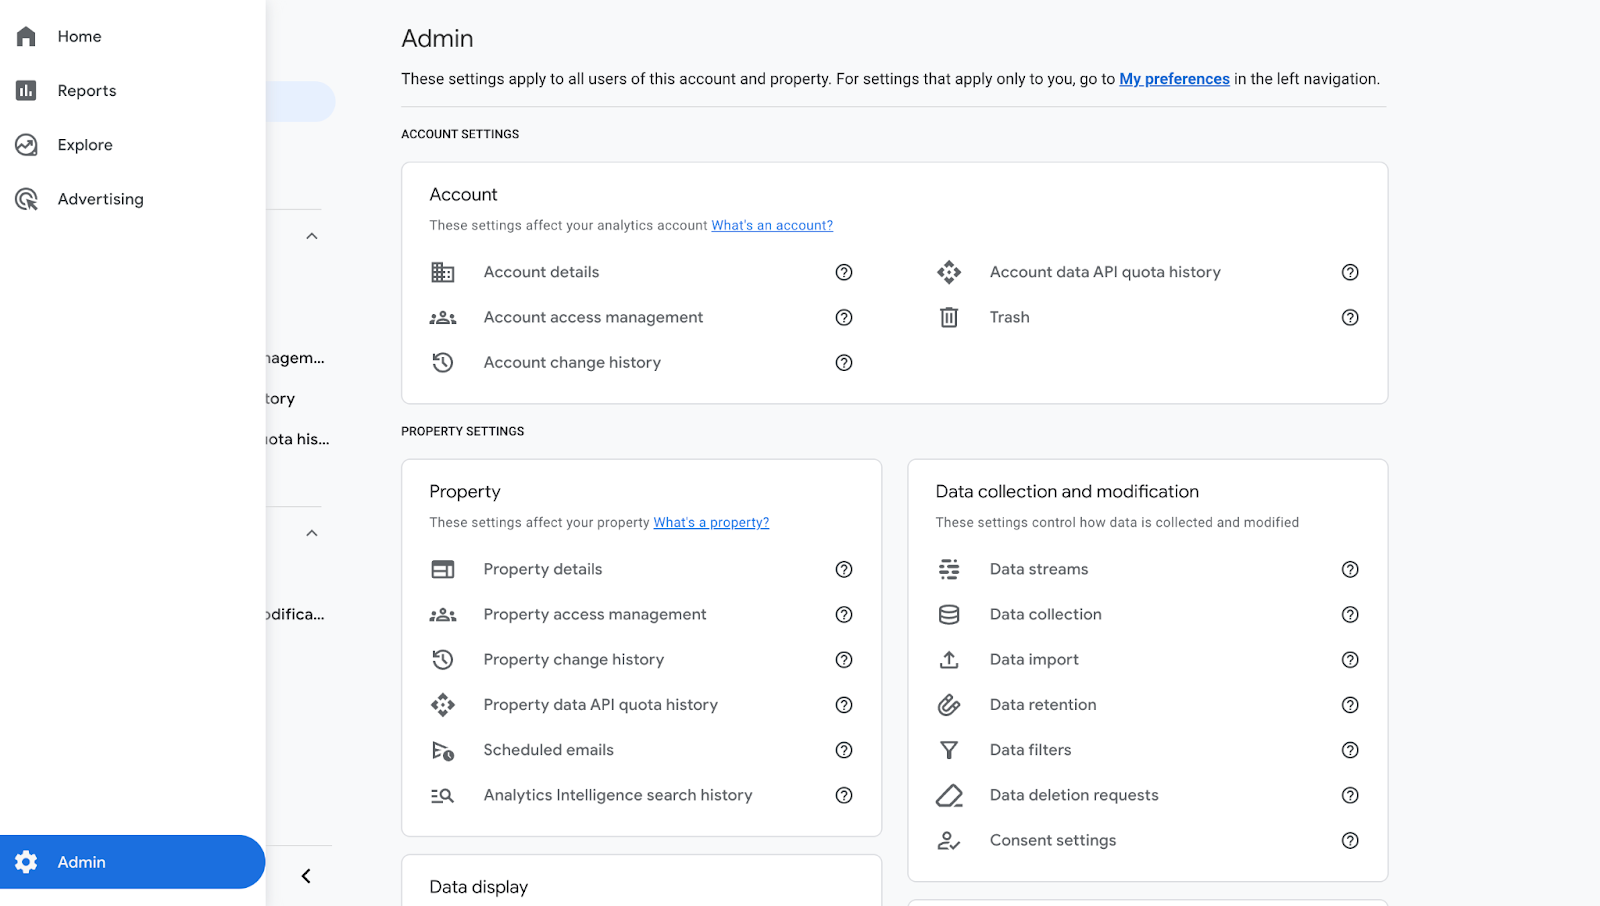
Task: Click help icon beside Data retention
Action: pos(1350,705)
